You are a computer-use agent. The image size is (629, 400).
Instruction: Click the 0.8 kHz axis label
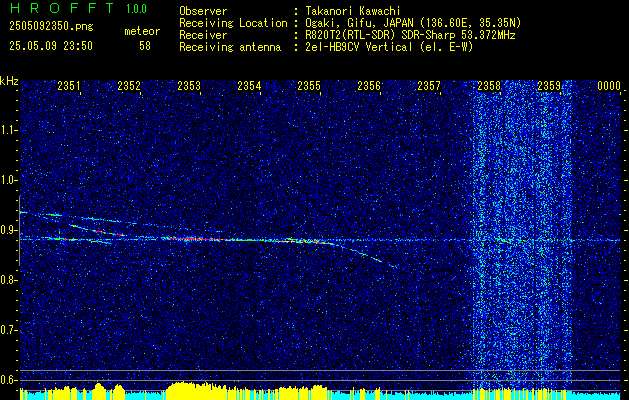(x=8, y=280)
